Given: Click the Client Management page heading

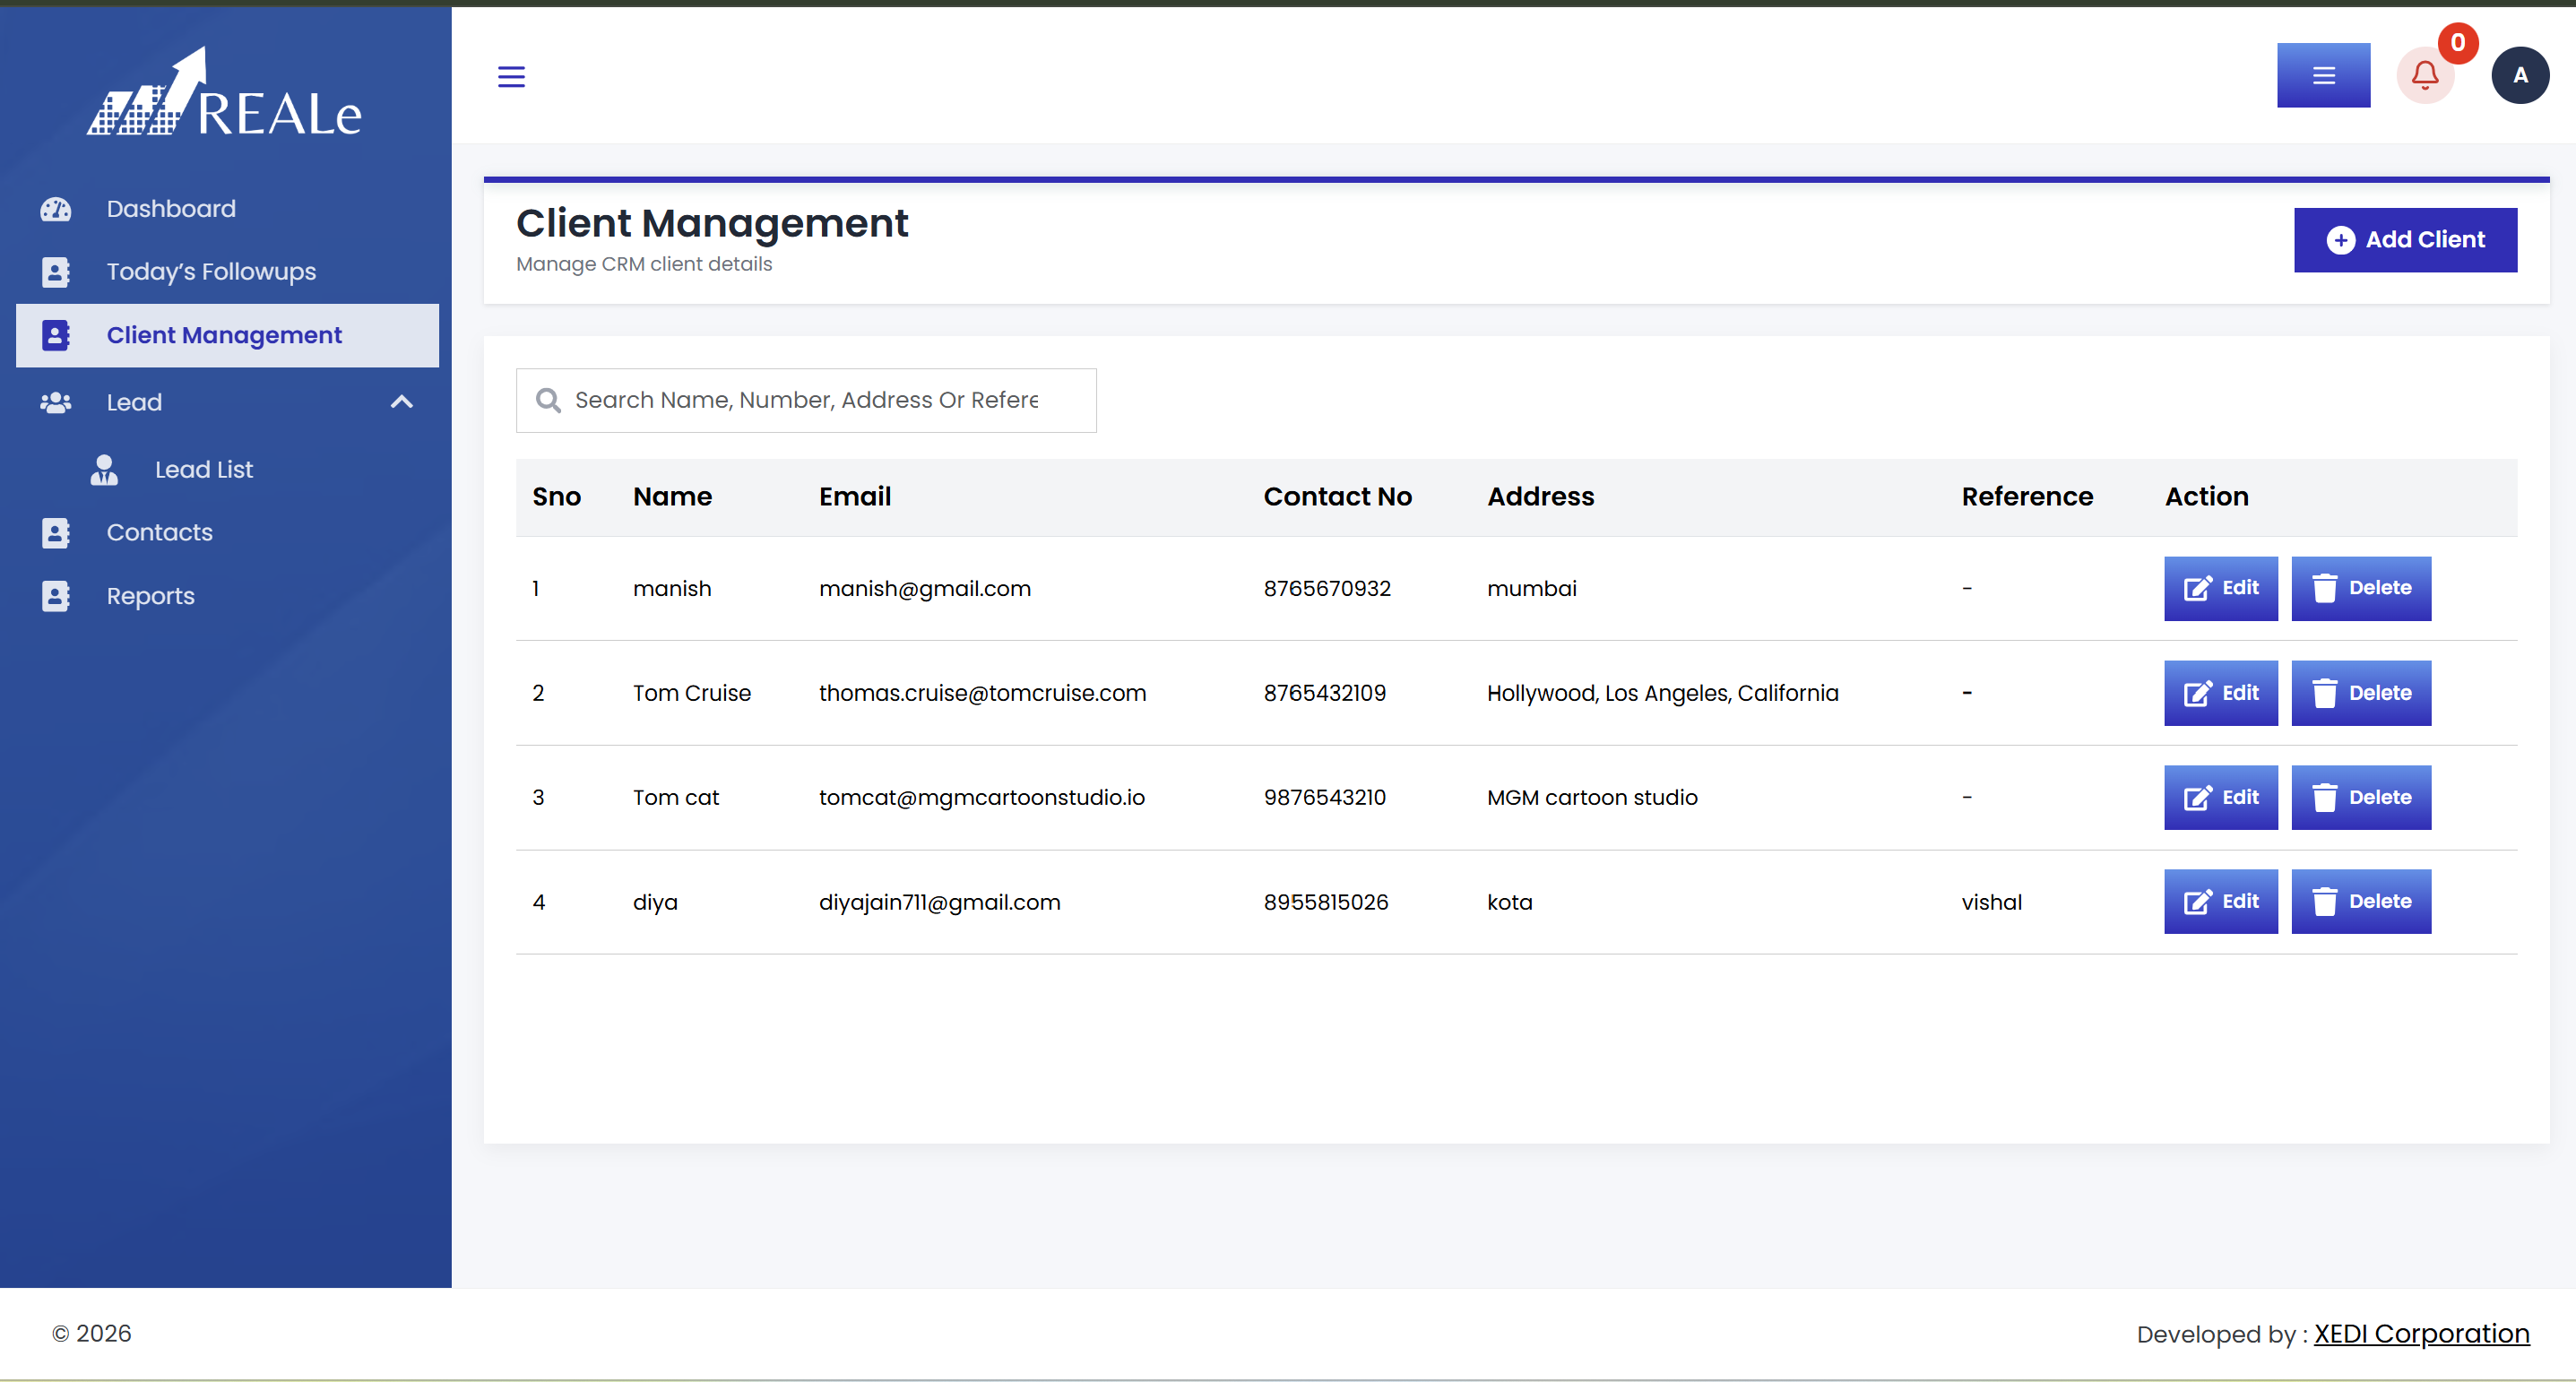Looking at the screenshot, I should click(x=711, y=223).
